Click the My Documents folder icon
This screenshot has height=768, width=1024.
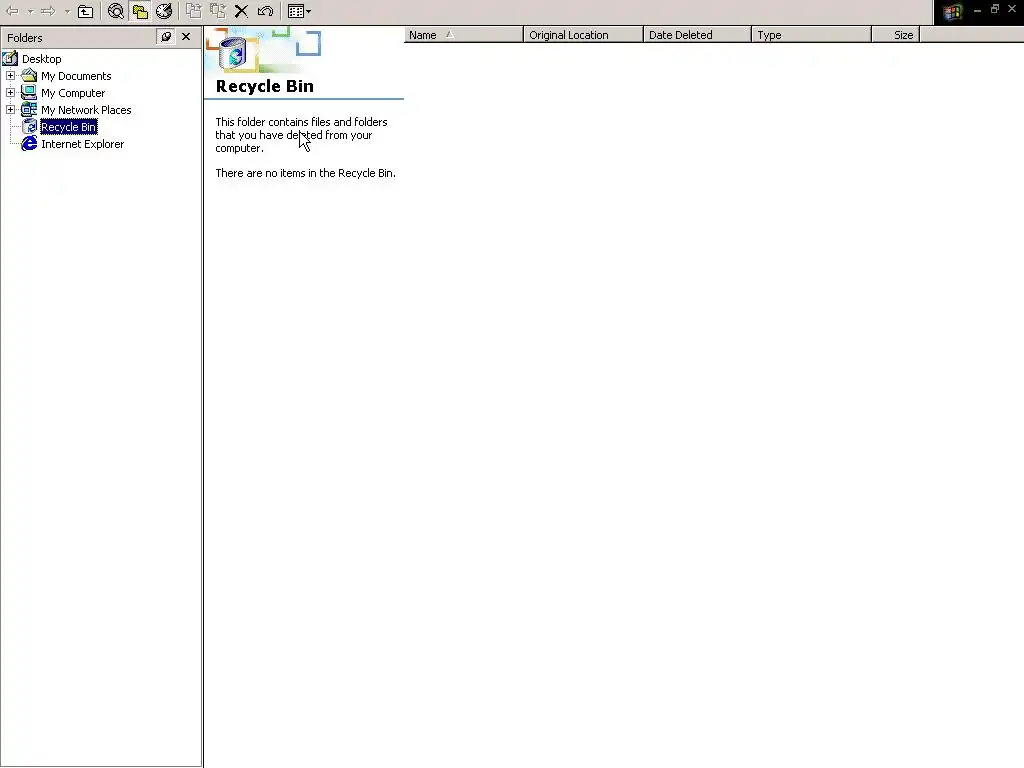pyautogui.click(x=29, y=76)
